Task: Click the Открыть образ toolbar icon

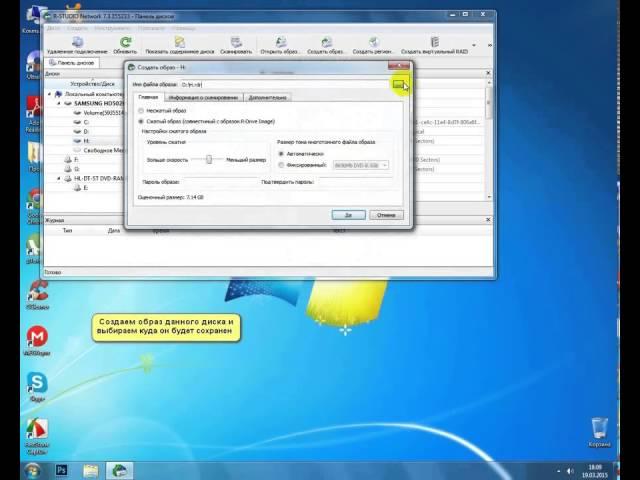Action: click(x=281, y=42)
